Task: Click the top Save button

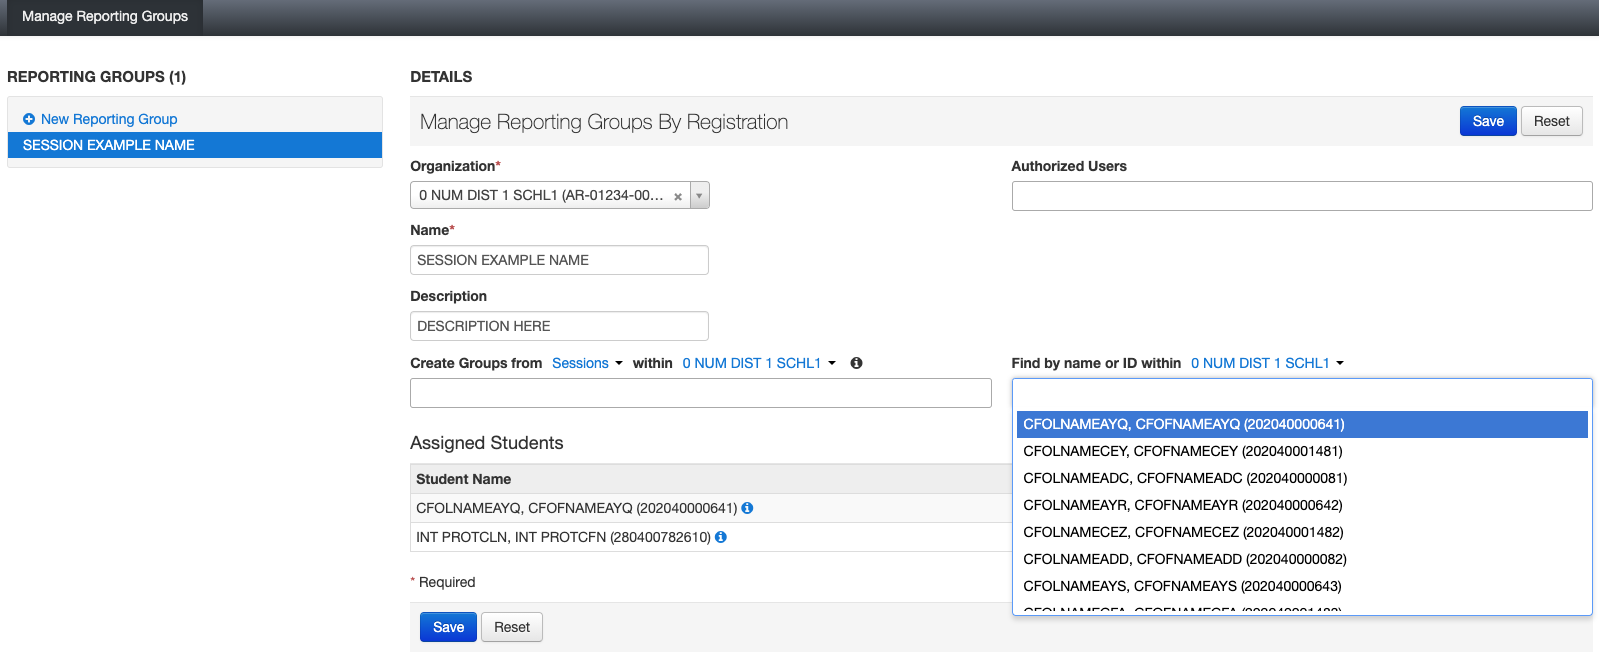Action: (x=1487, y=121)
